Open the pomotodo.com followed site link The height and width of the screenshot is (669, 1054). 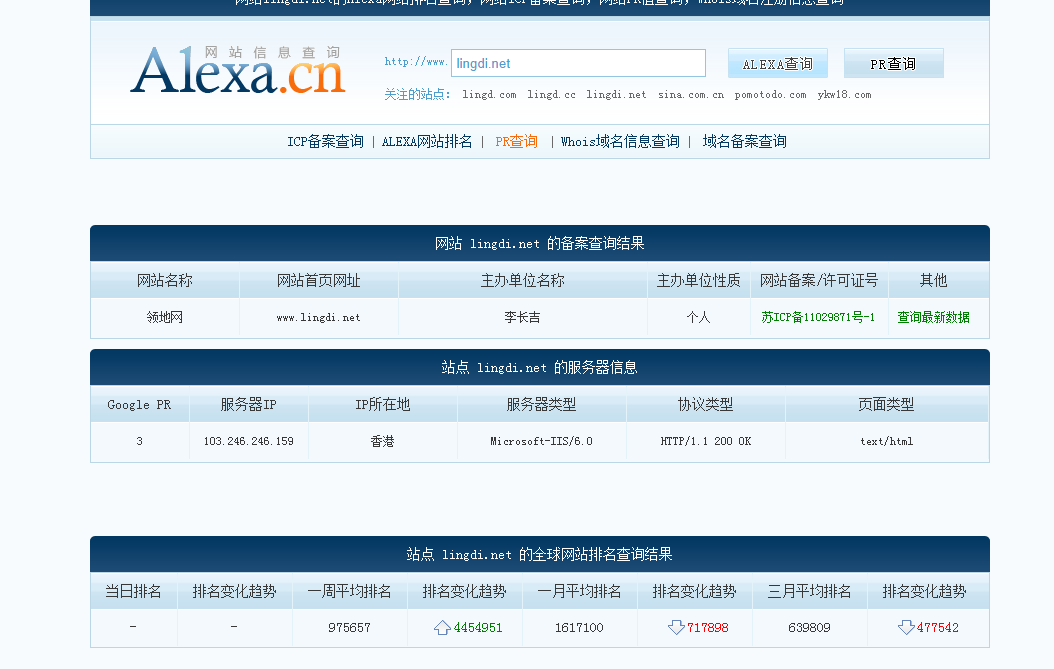tap(770, 95)
